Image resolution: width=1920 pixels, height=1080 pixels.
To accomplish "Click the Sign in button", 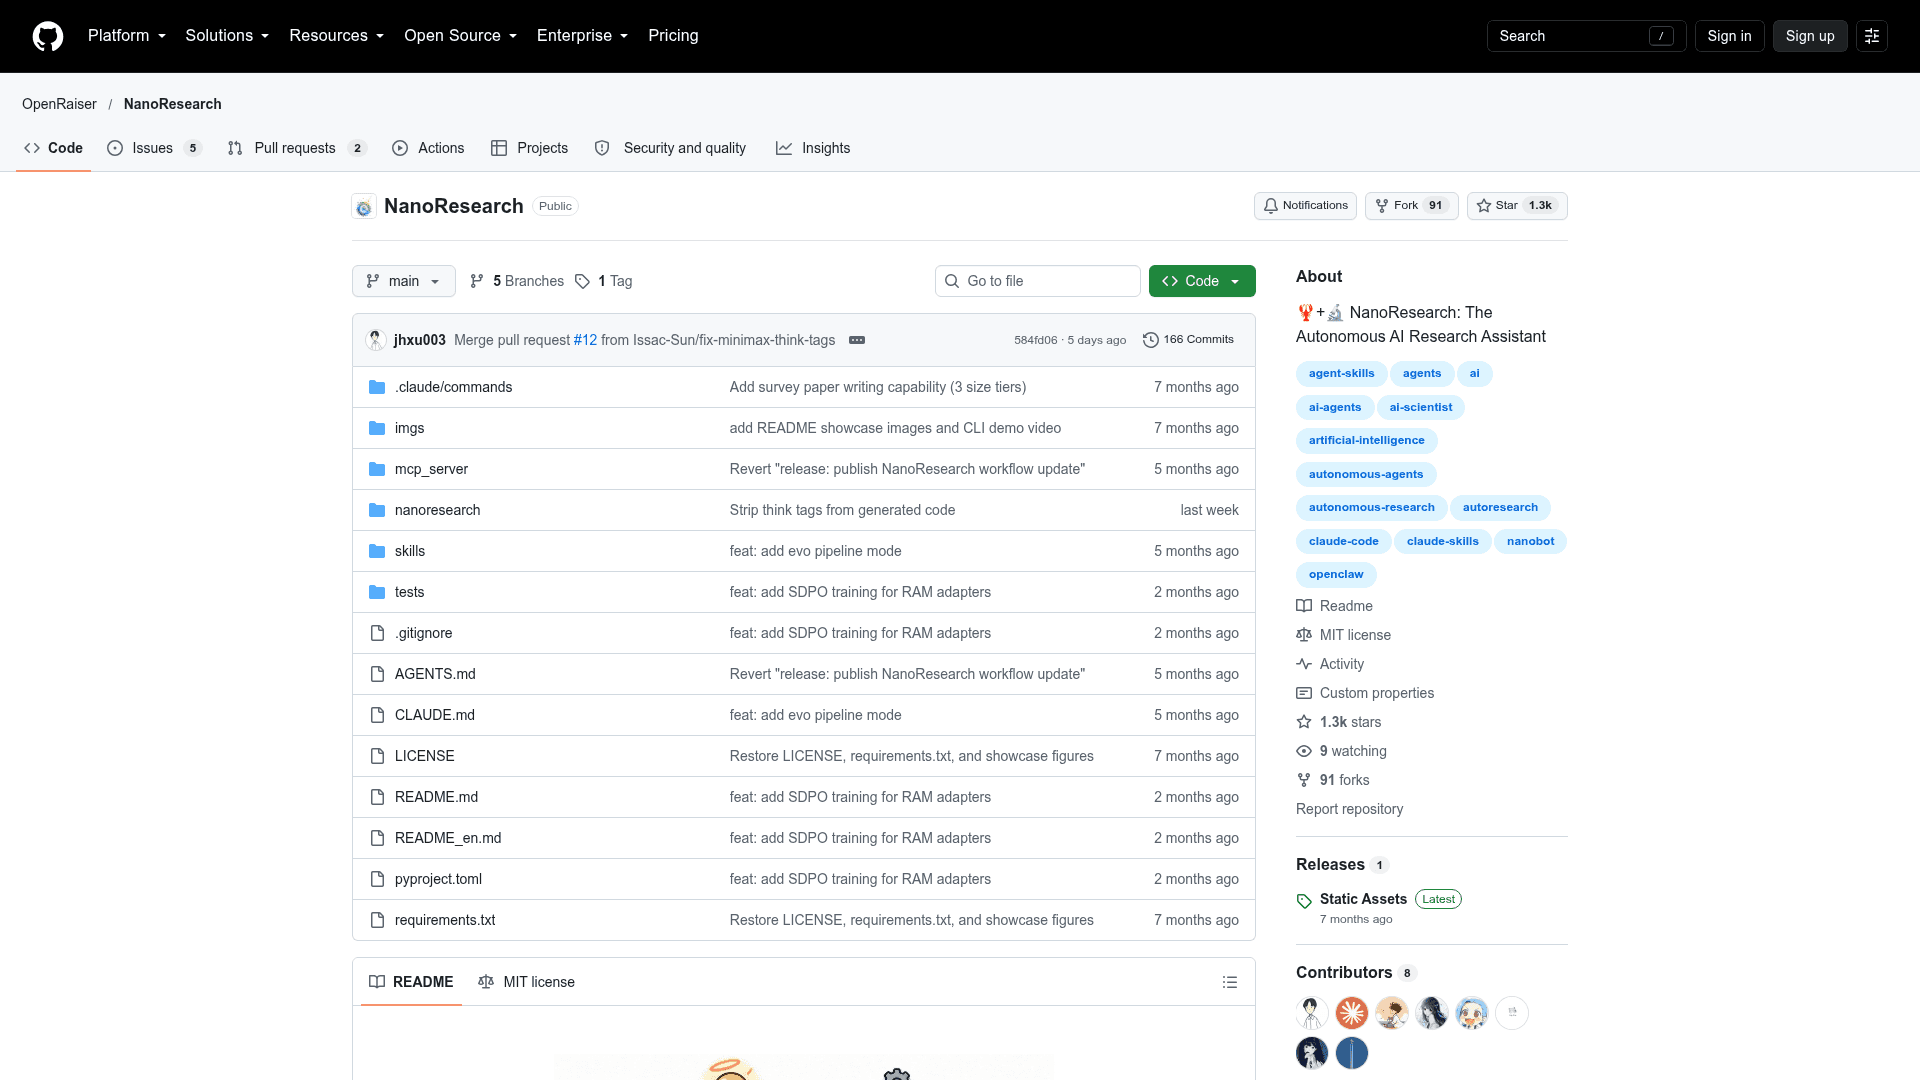I will pyautogui.click(x=1729, y=36).
